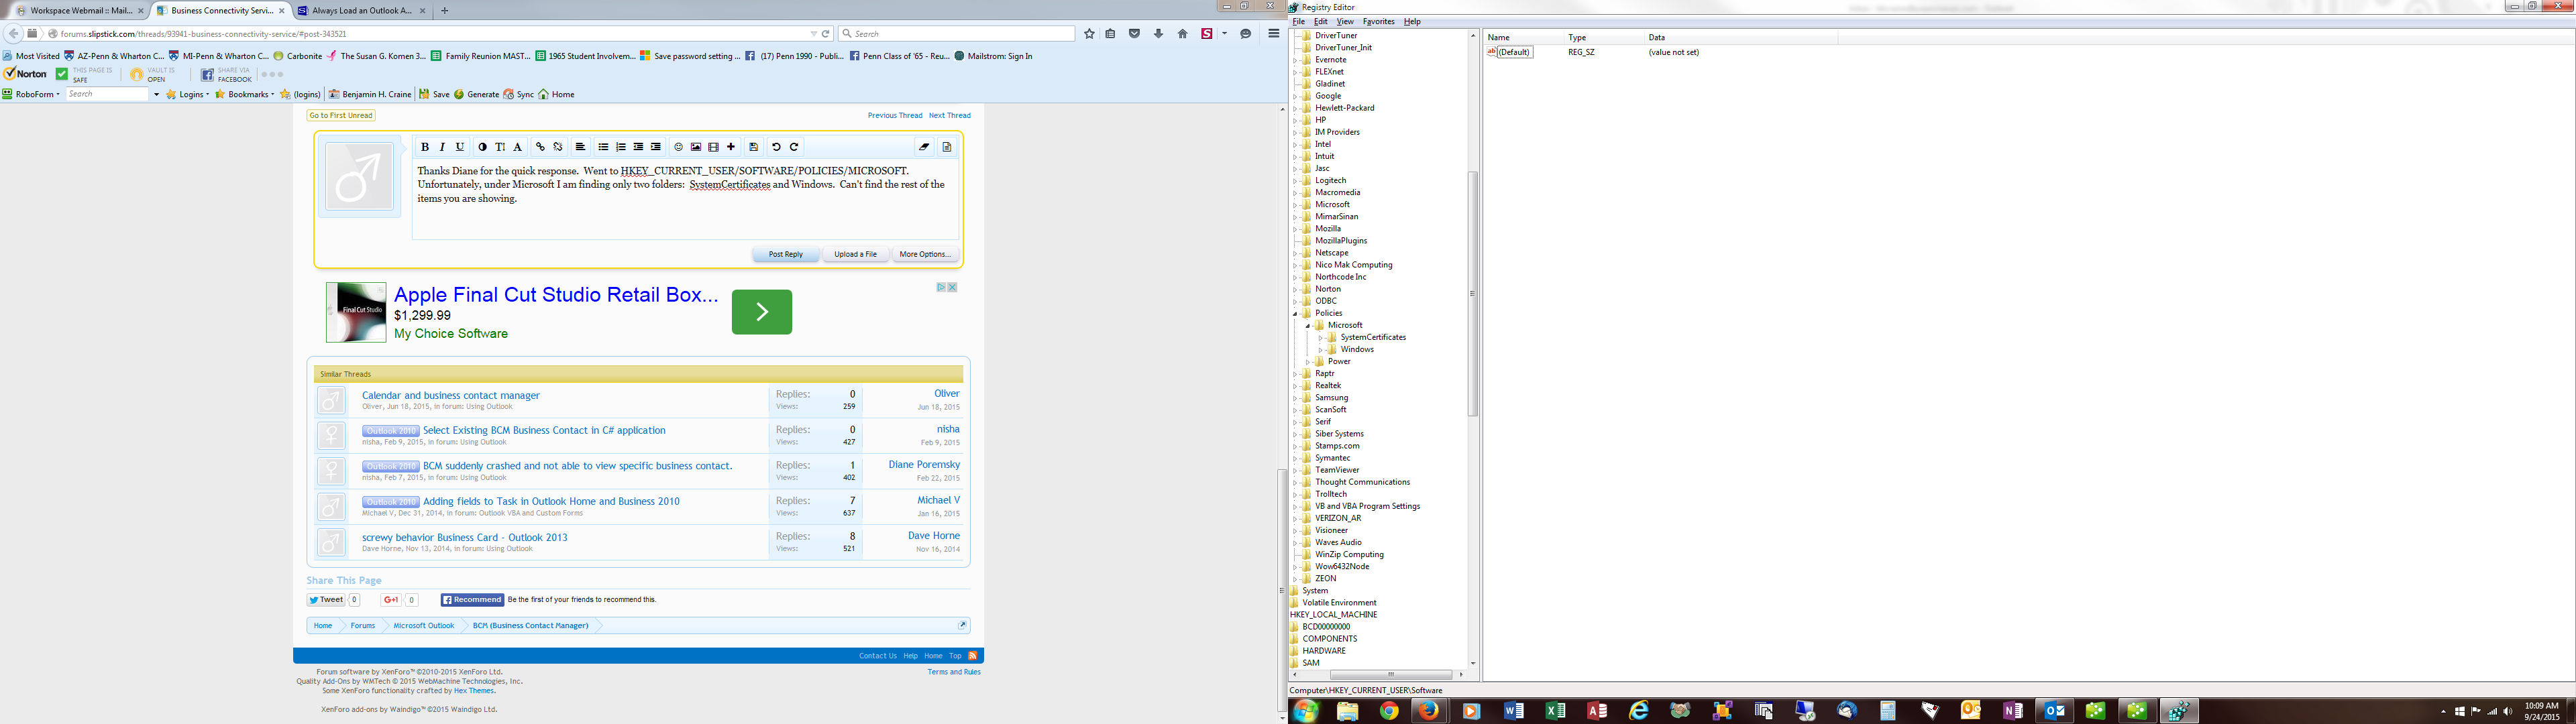The width and height of the screenshot is (2576, 724).
Task: Open smilies picker in editor
Action: click(x=678, y=147)
